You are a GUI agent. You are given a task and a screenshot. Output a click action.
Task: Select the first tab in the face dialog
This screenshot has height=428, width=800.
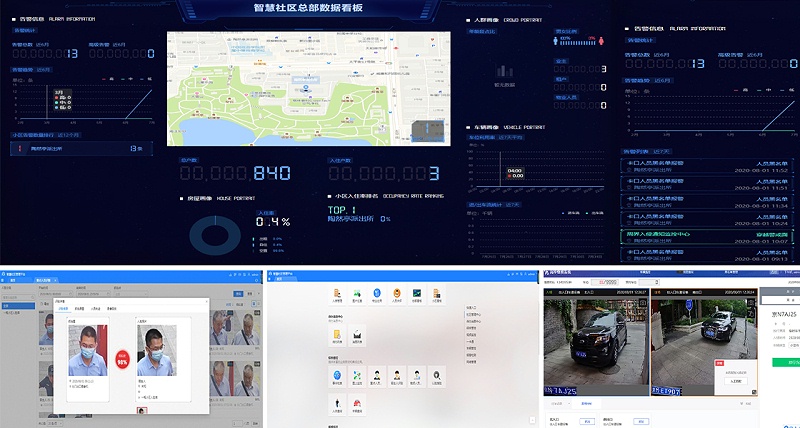62,309
